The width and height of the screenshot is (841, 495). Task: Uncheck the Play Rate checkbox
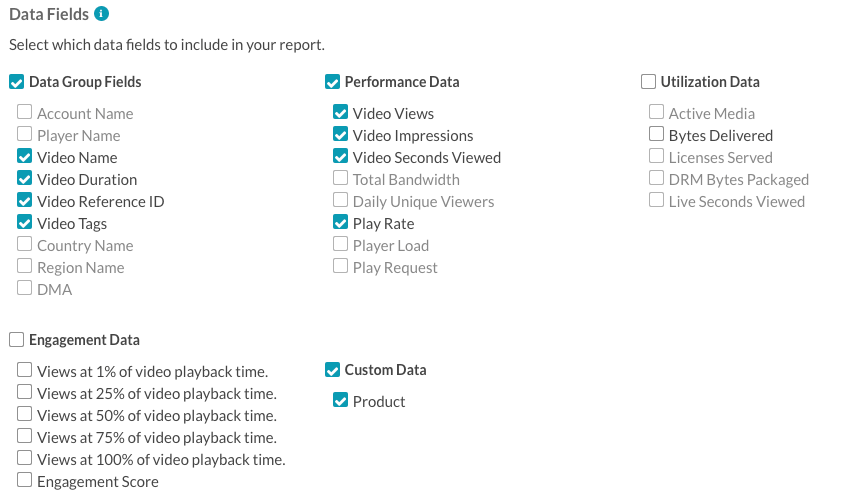click(340, 221)
